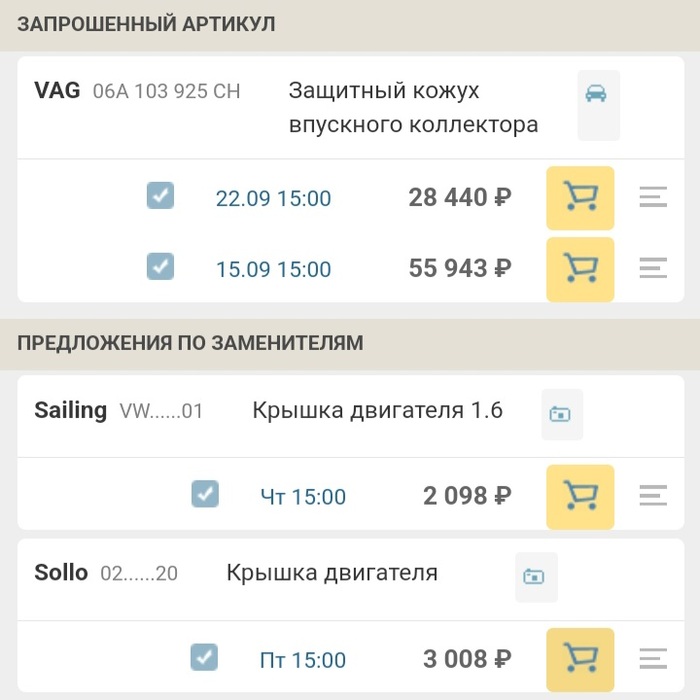Toggle checkbox for the 15.09 15:00 offer

coord(160,267)
